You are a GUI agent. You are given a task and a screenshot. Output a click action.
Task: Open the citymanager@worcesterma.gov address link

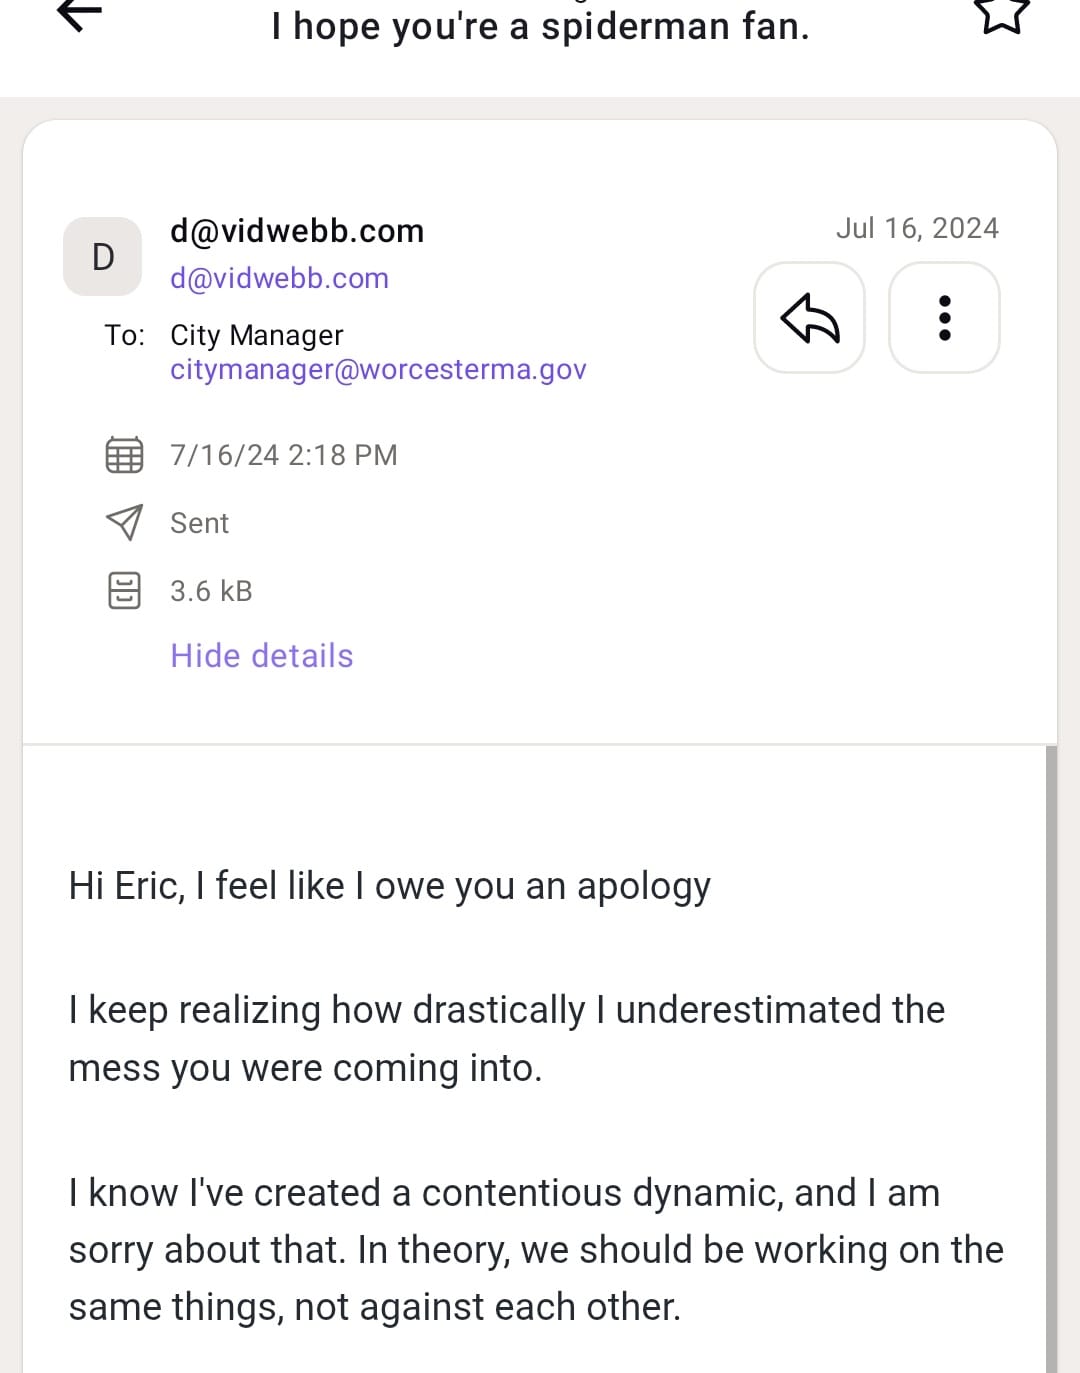[378, 370]
